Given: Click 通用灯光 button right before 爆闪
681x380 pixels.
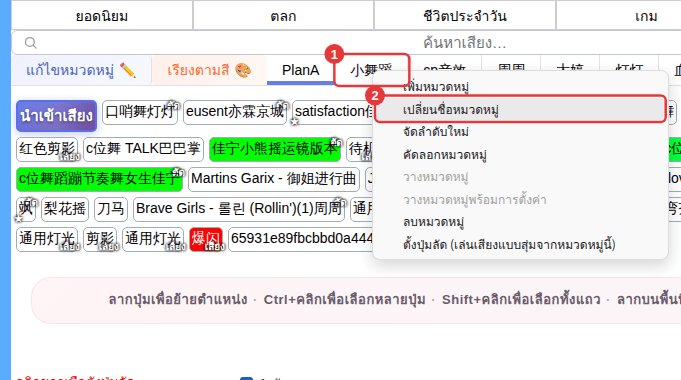Looking at the screenshot, I should [x=153, y=239].
